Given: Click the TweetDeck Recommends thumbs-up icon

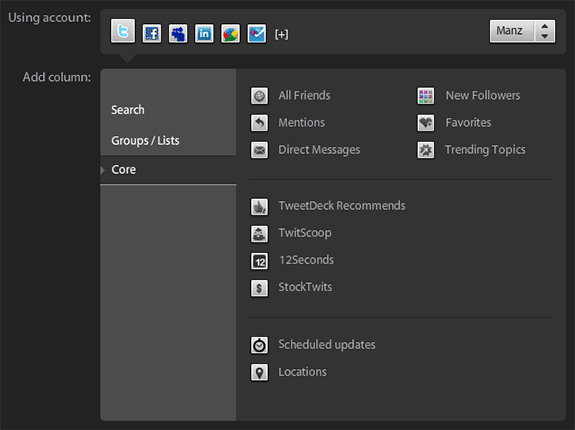Looking at the screenshot, I should (x=259, y=207).
